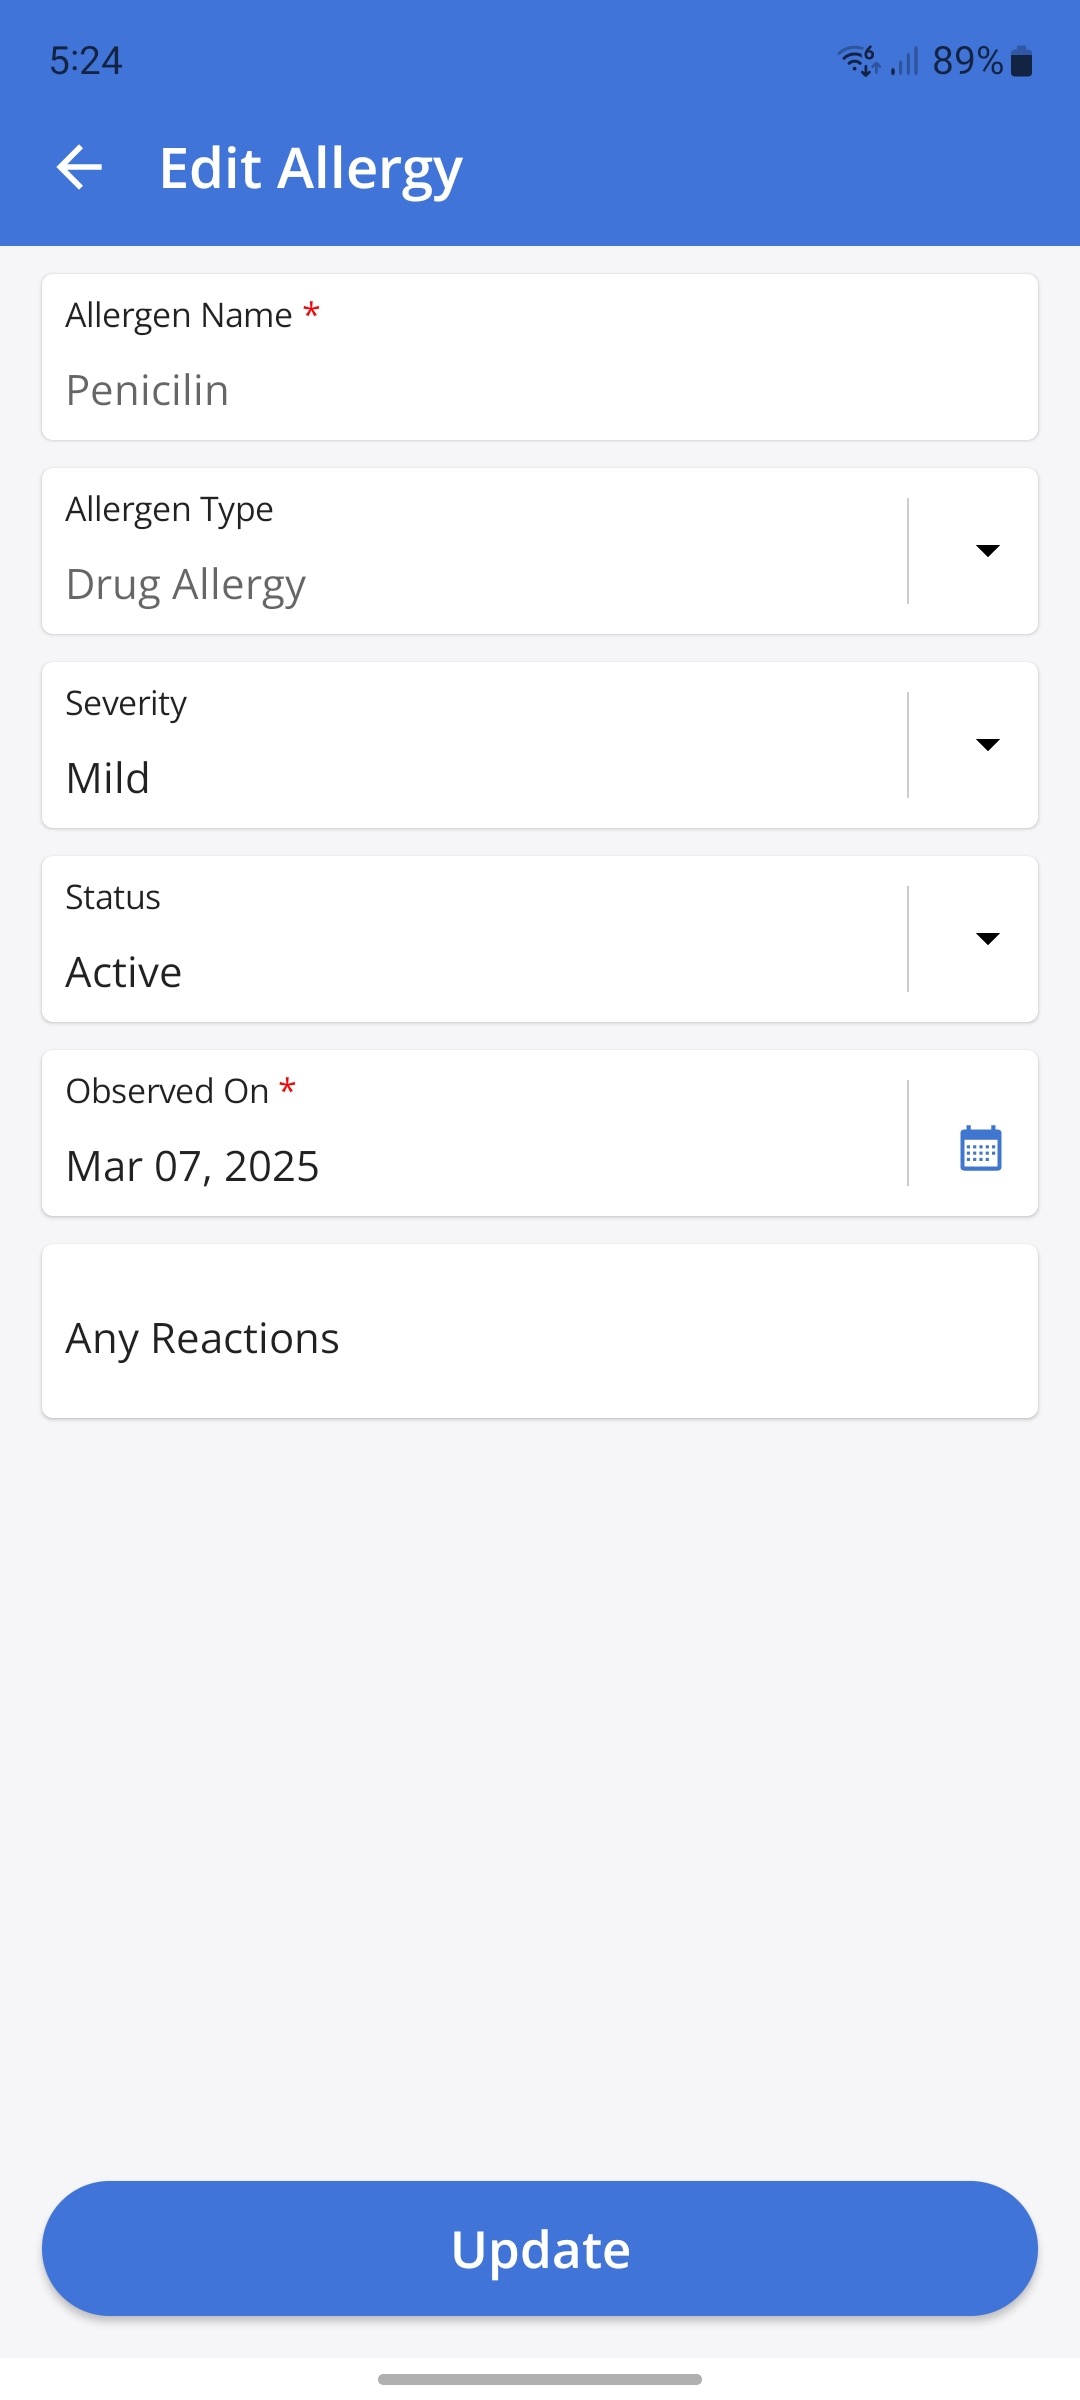Expand the Allergen Type dropdown arrow
Image resolution: width=1080 pixels, height=2400 pixels.
click(x=987, y=551)
